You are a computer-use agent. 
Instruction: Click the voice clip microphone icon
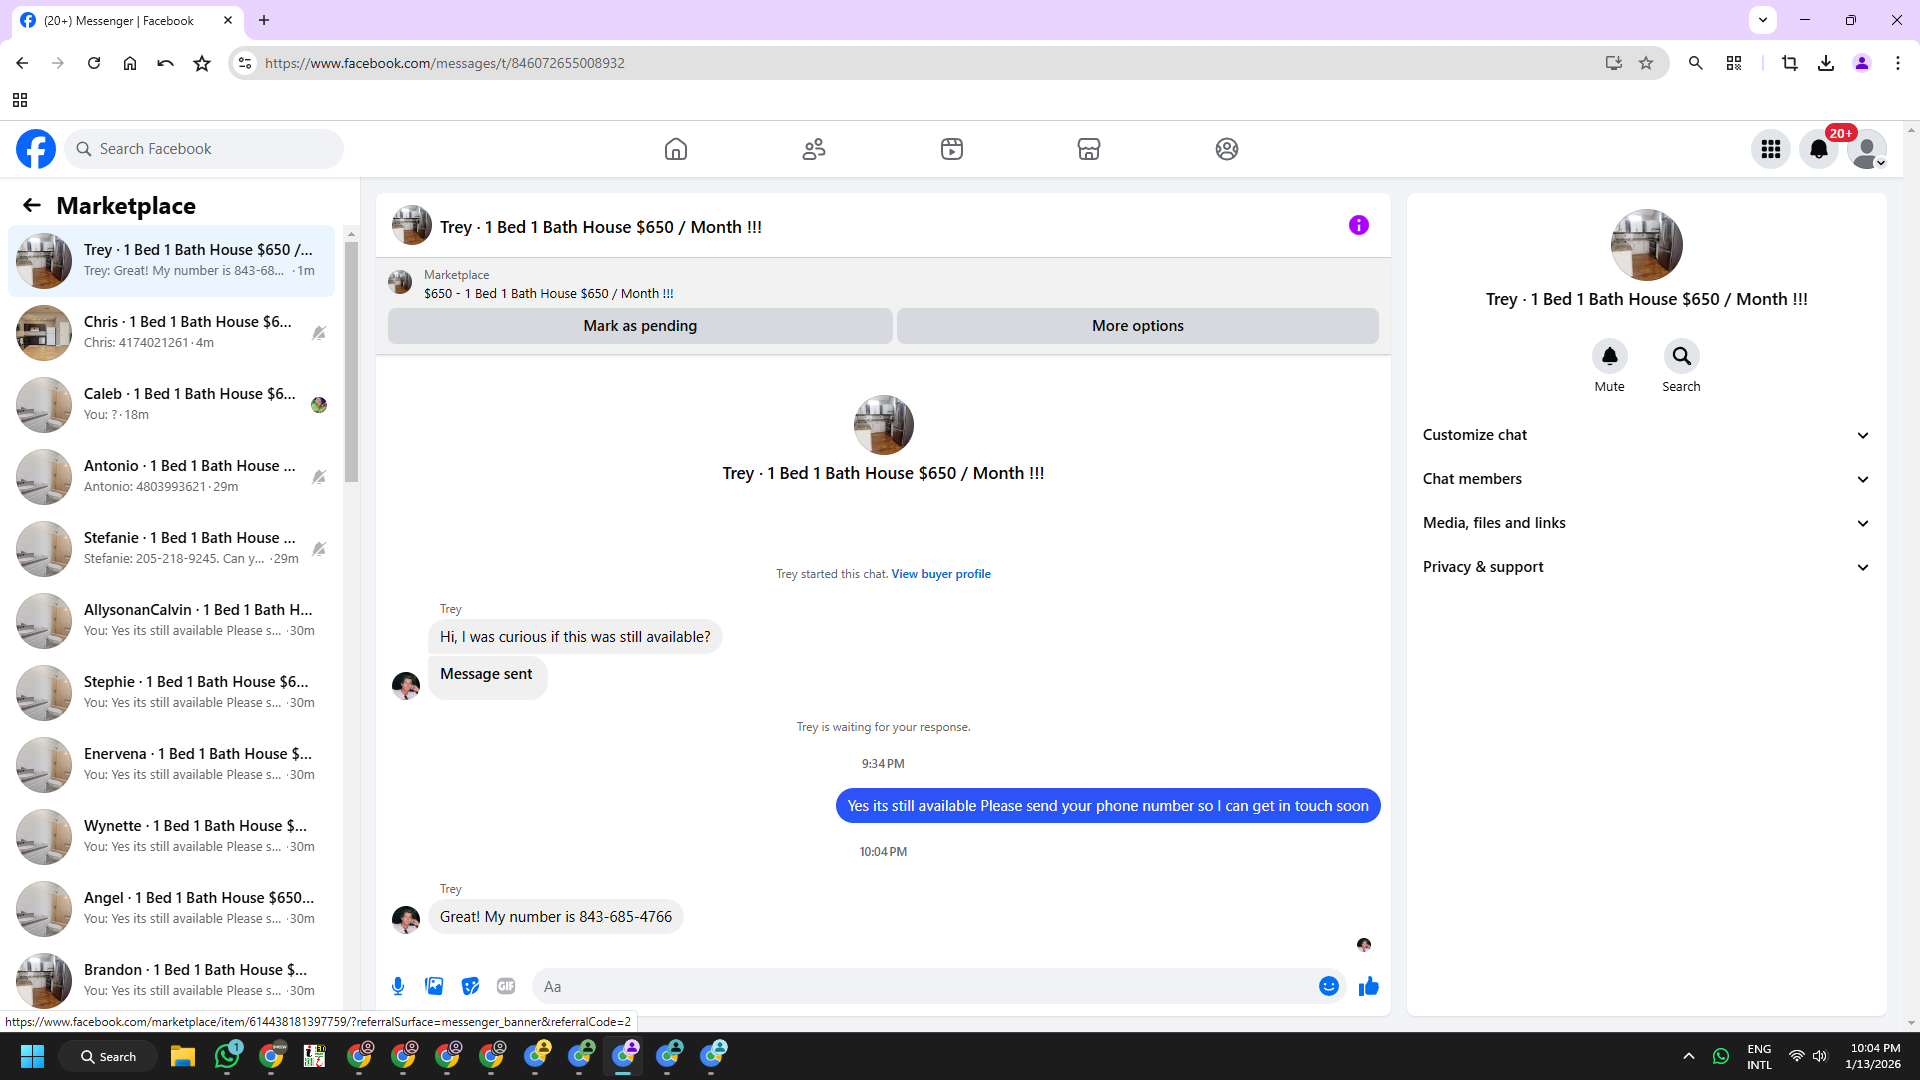coord(398,986)
